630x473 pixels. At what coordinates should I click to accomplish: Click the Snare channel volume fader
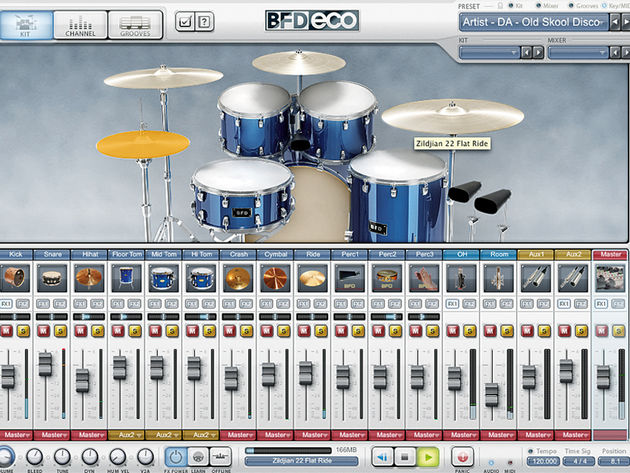tap(45, 363)
